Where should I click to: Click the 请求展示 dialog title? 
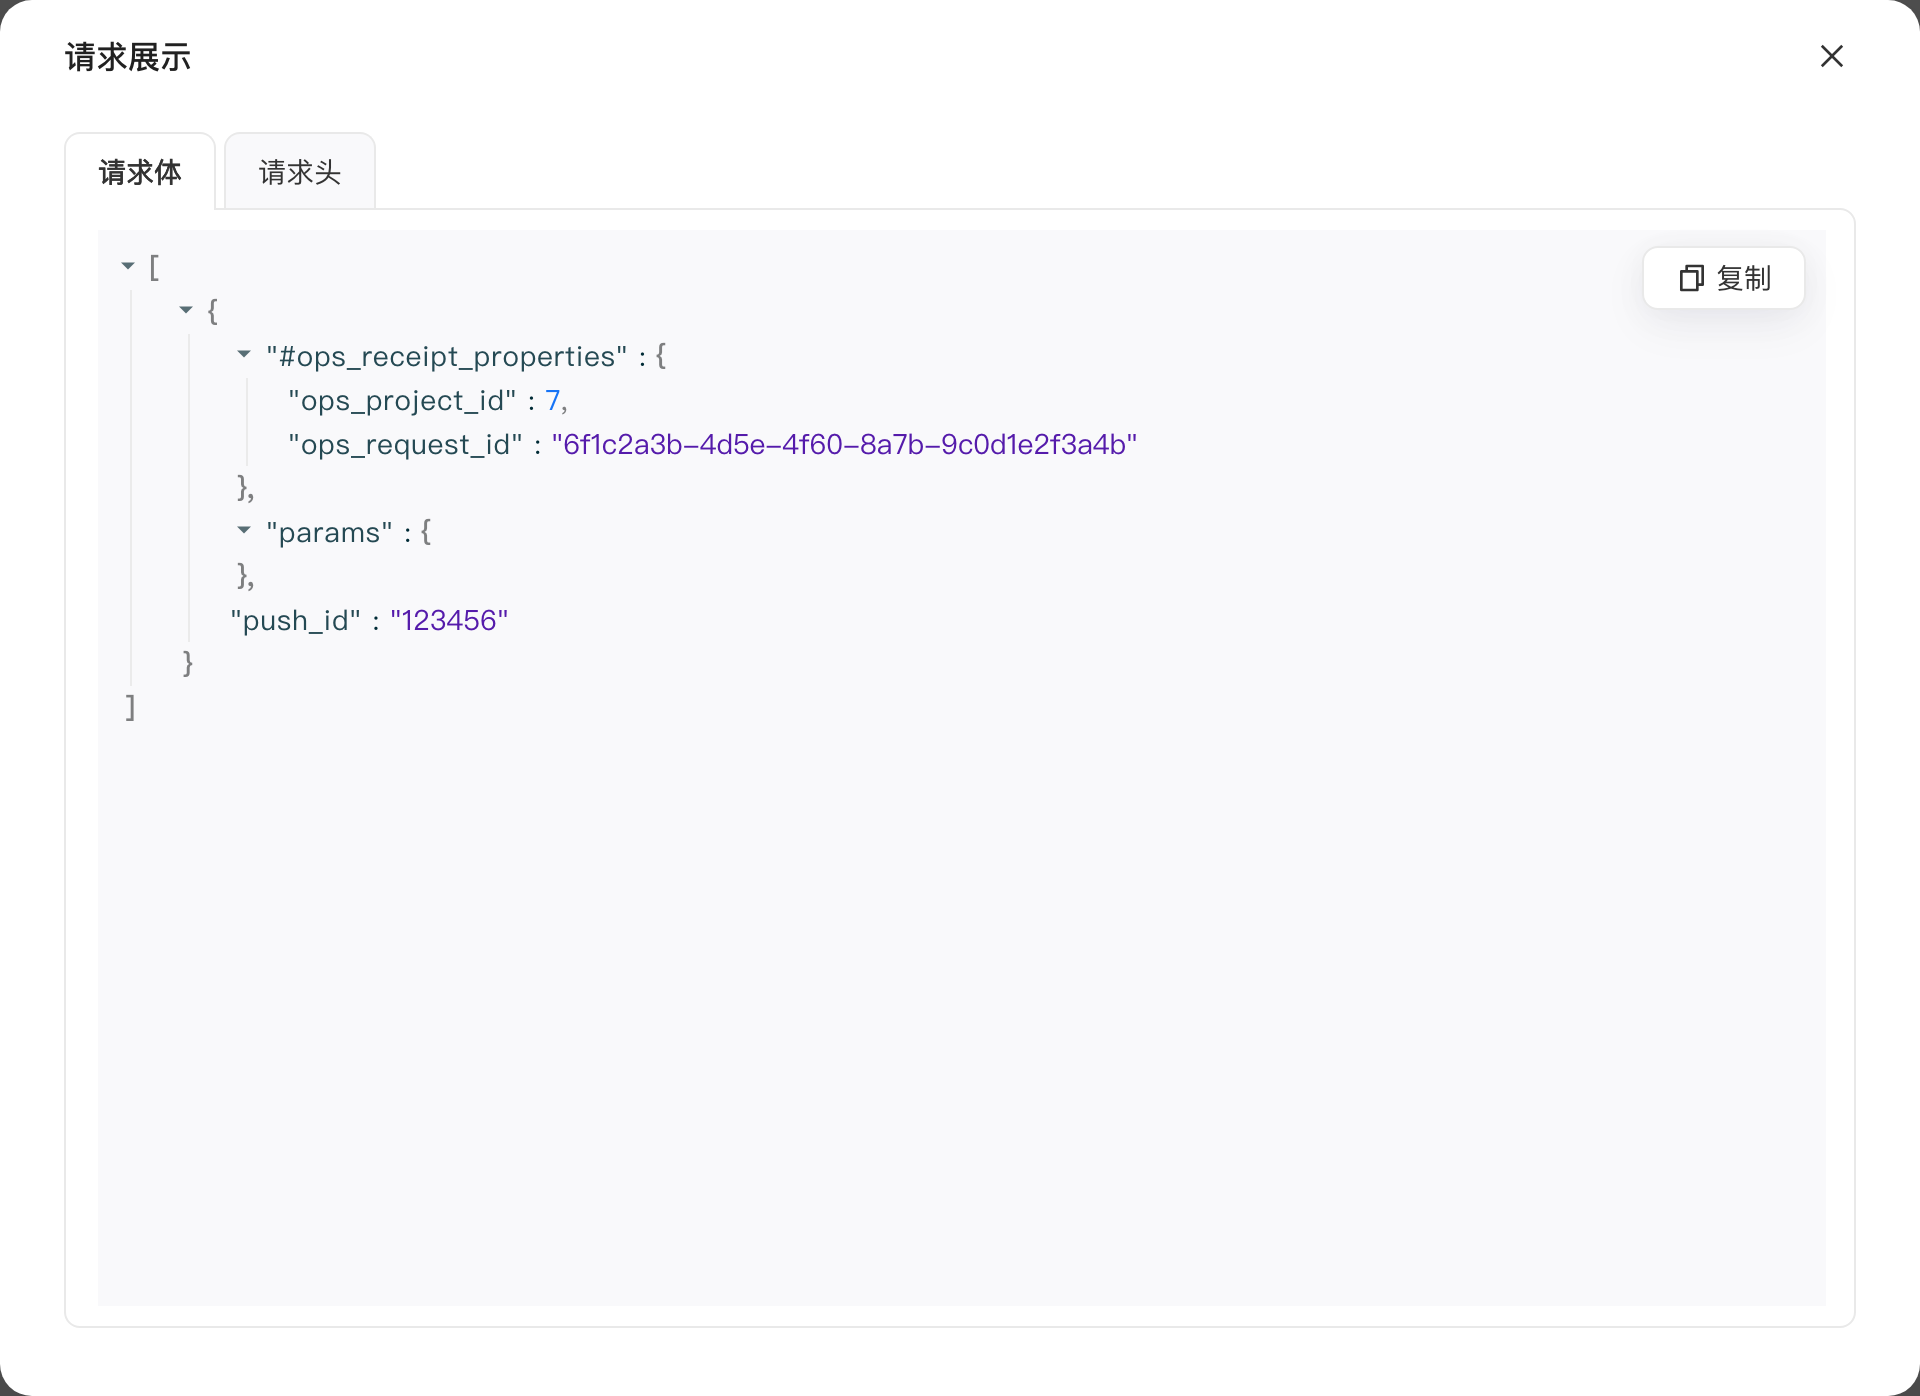click(x=128, y=57)
